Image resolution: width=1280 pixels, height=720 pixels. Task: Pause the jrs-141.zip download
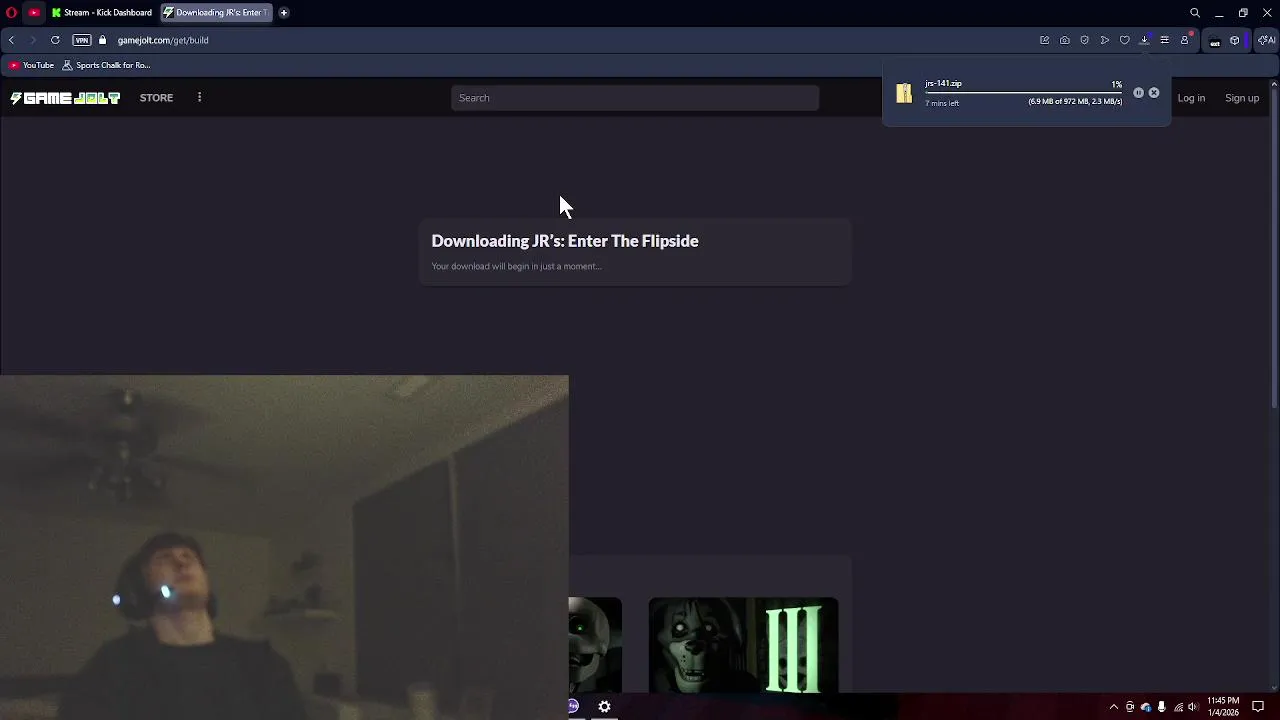pos(1138,93)
